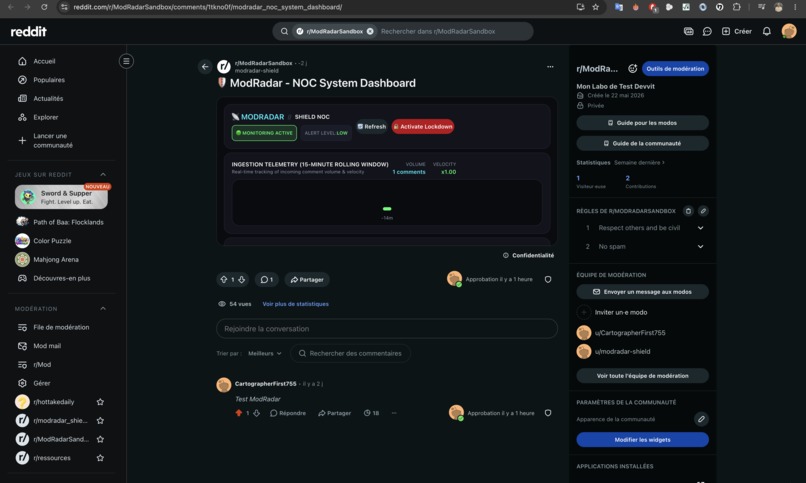Viewport: 806px width, 483px height.
Task: Open comment's three-dot more options
Action: click(394, 413)
